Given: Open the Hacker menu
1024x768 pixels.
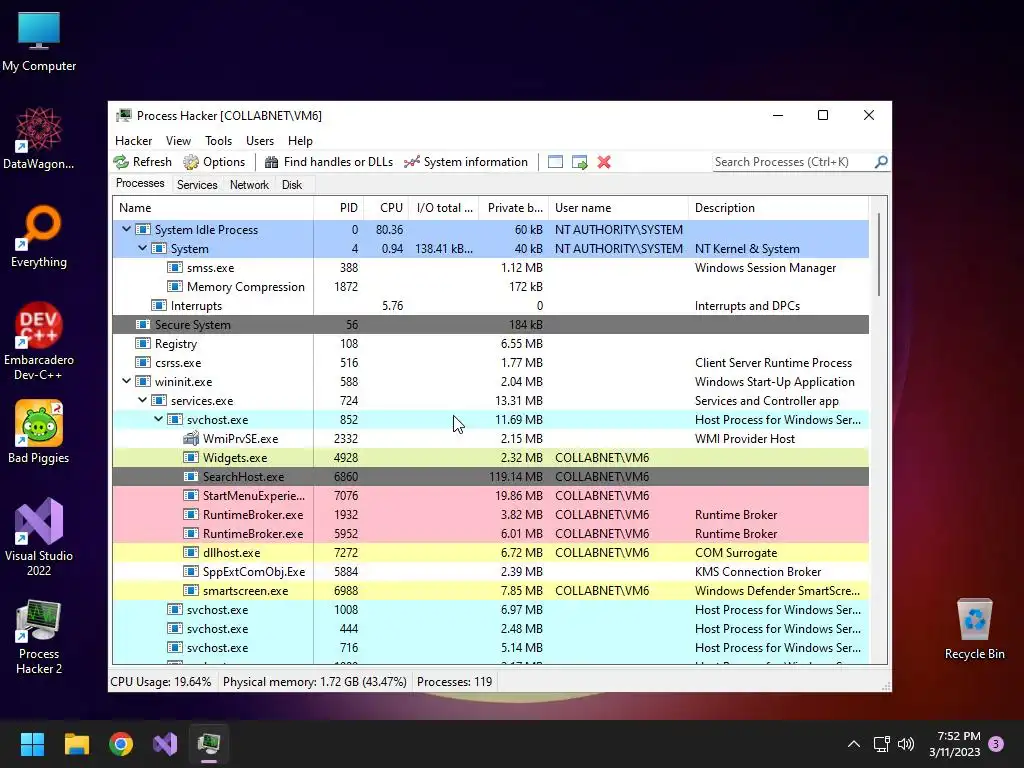Looking at the screenshot, I should pos(133,140).
